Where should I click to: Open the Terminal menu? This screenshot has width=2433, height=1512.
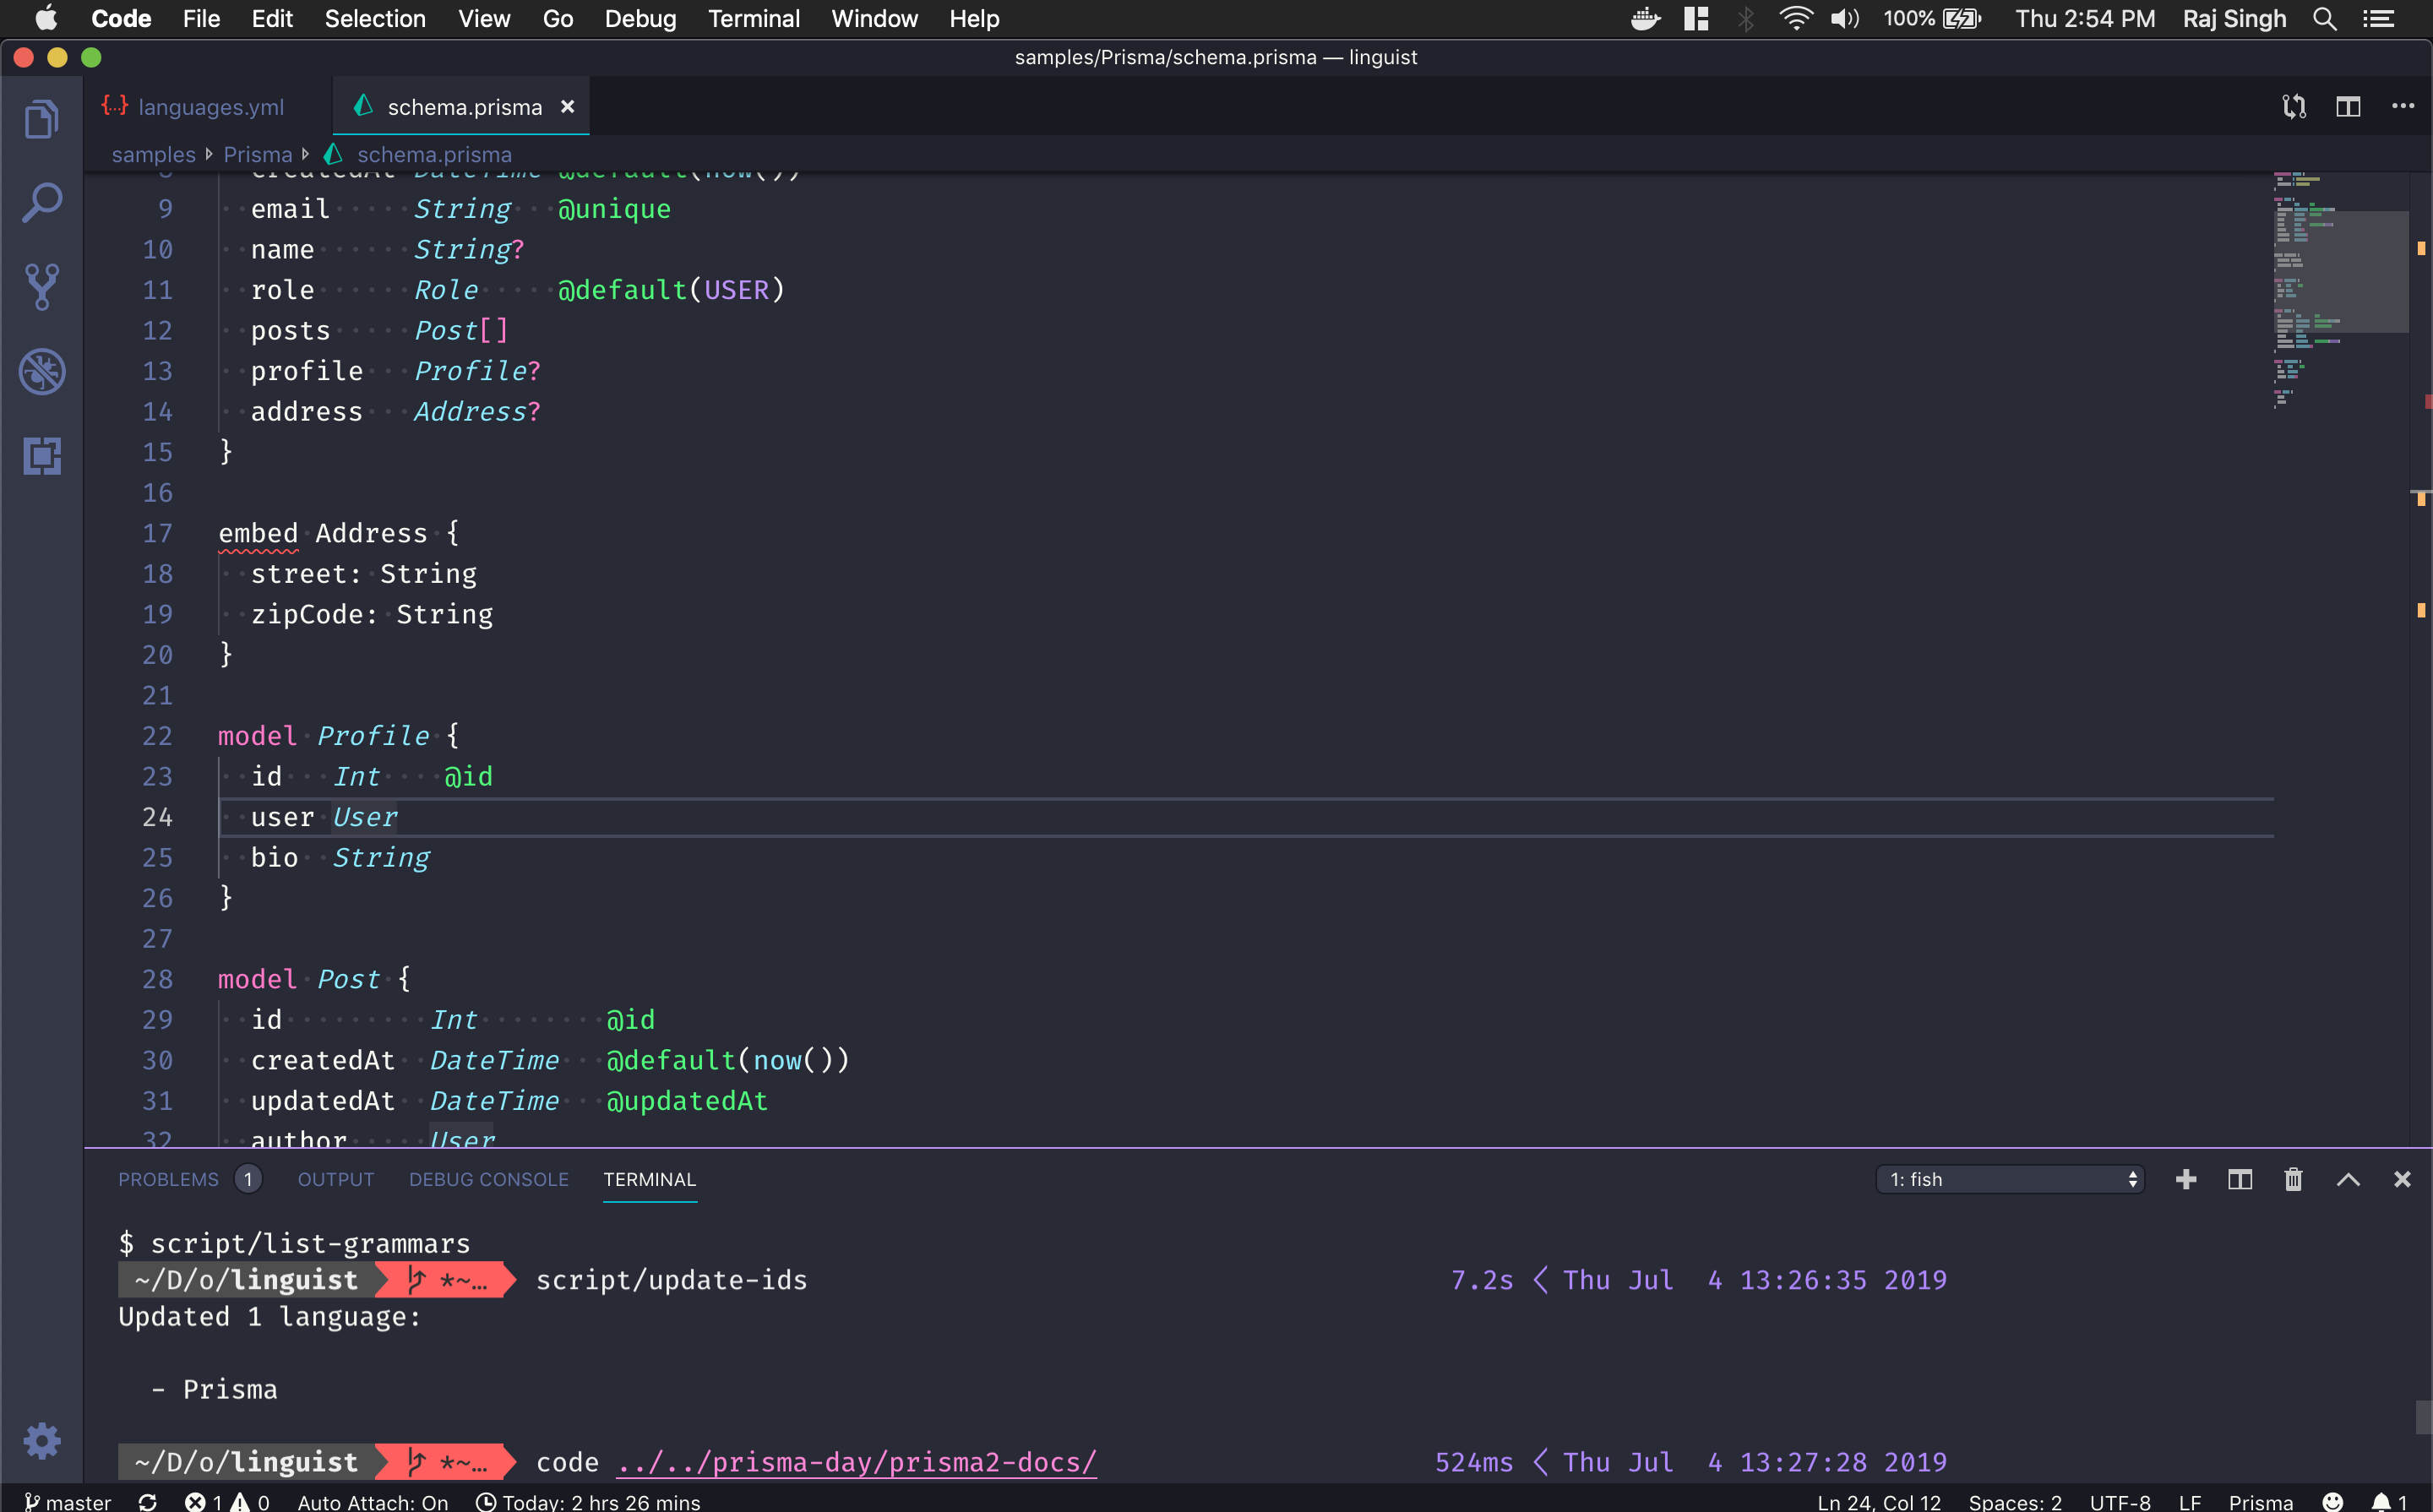pyautogui.click(x=754, y=18)
